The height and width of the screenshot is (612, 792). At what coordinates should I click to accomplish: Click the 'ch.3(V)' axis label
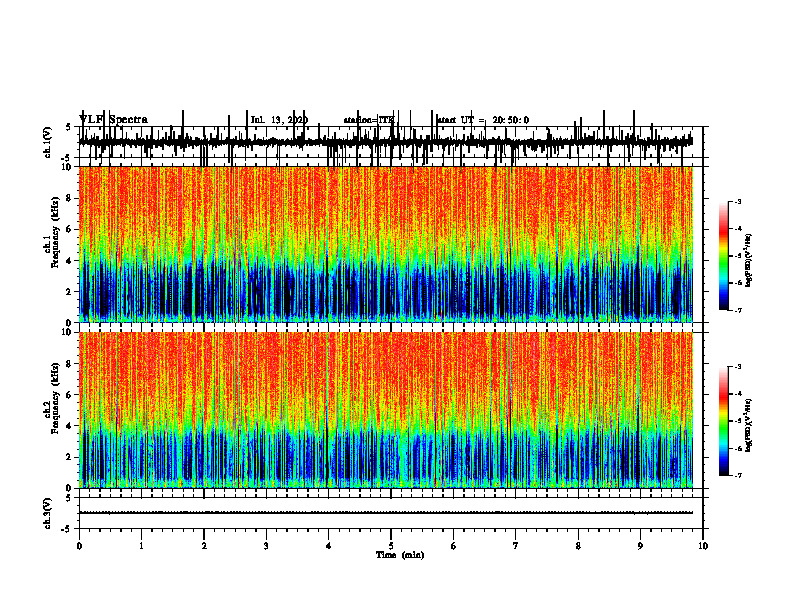48,514
